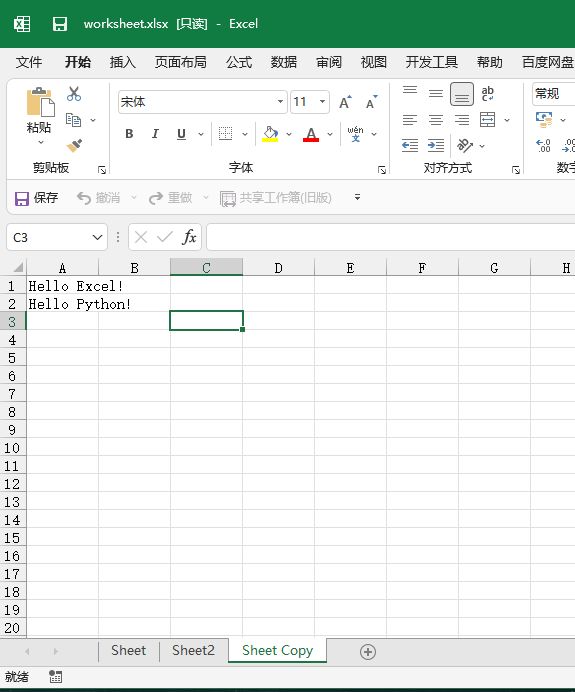The width and height of the screenshot is (575, 692).
Task: Add new sheet with plus icon
Action: (x=368, y=652)
